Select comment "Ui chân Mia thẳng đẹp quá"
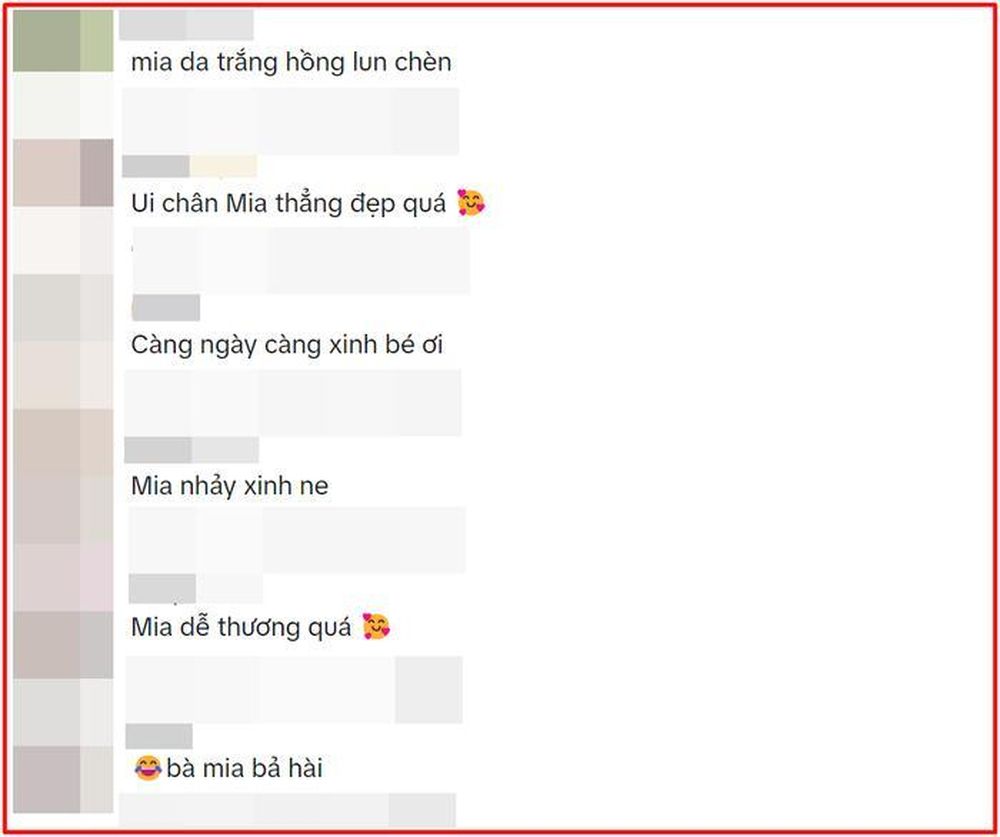Screen dimensions: 1000x837 288,204
